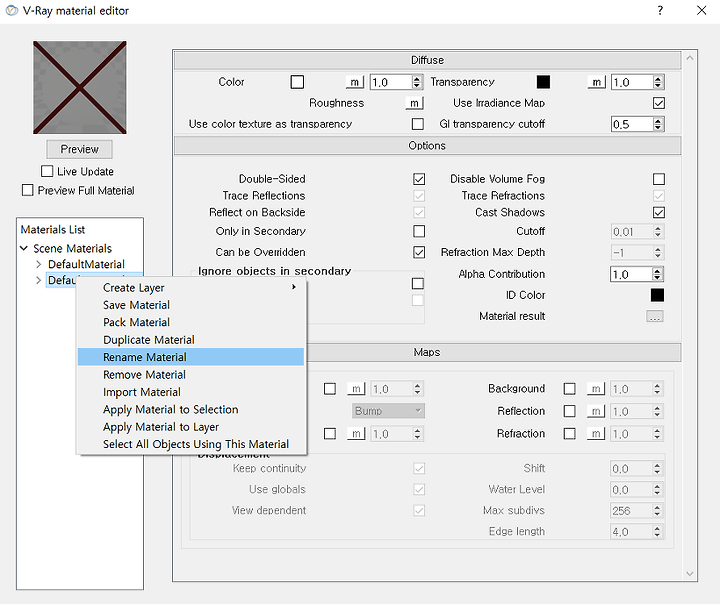
Task: Click the material preview thumbnail
Action: tap(80, 88)
